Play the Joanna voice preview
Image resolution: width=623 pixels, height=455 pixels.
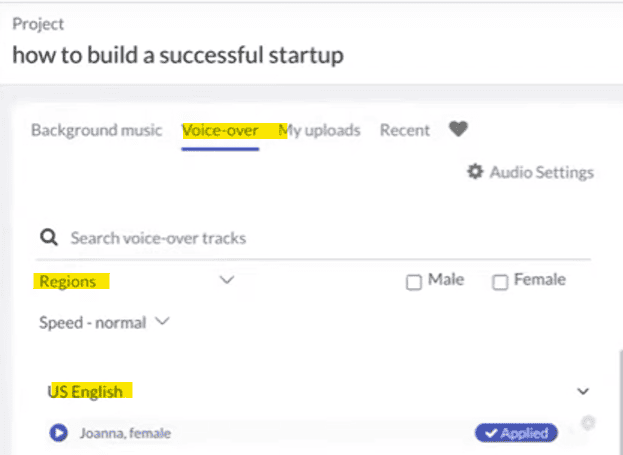click(58, 433)
